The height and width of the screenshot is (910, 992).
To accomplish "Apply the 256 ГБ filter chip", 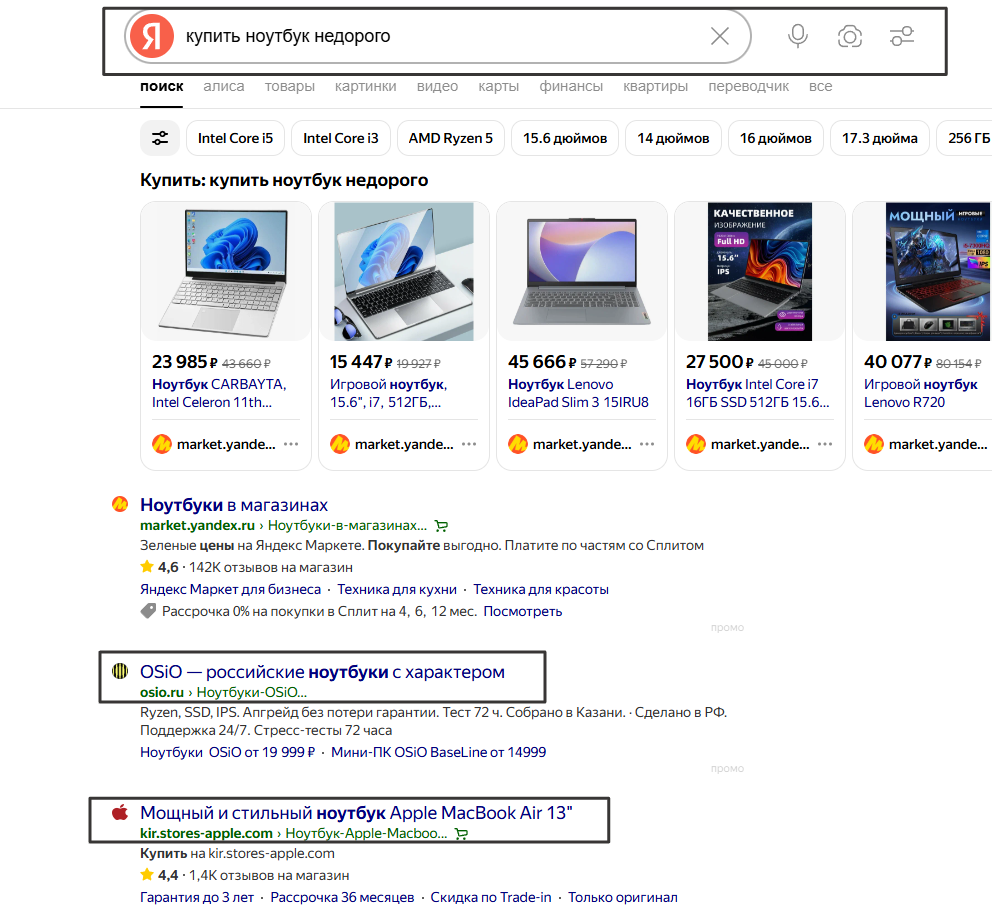I will (965, 138).
